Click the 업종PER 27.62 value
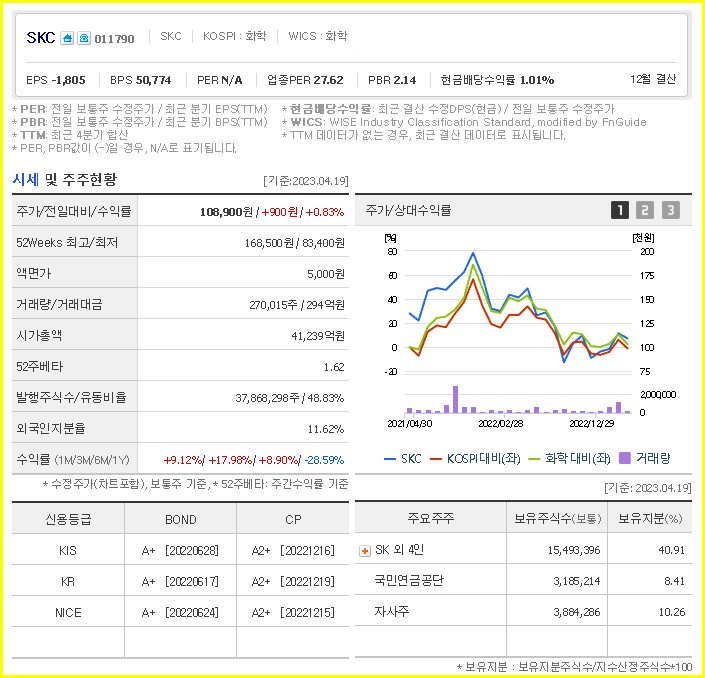 click(305, 80)
